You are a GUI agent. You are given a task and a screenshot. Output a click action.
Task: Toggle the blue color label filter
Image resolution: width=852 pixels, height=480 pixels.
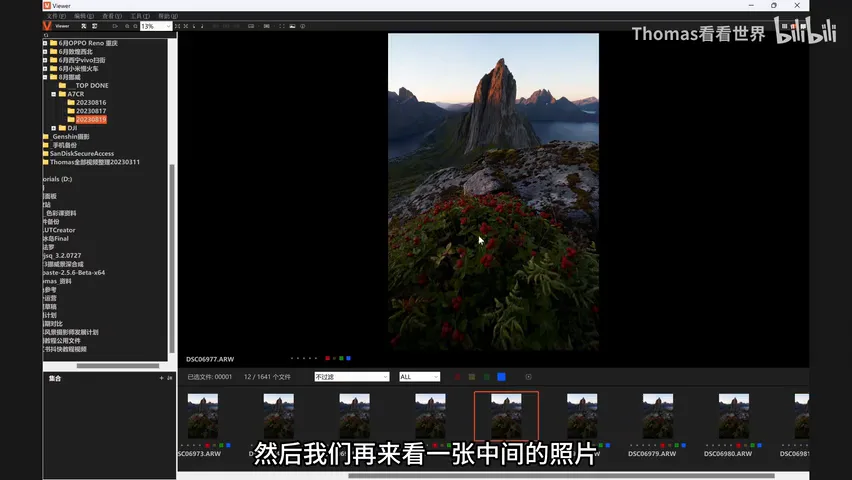point(502,377)
